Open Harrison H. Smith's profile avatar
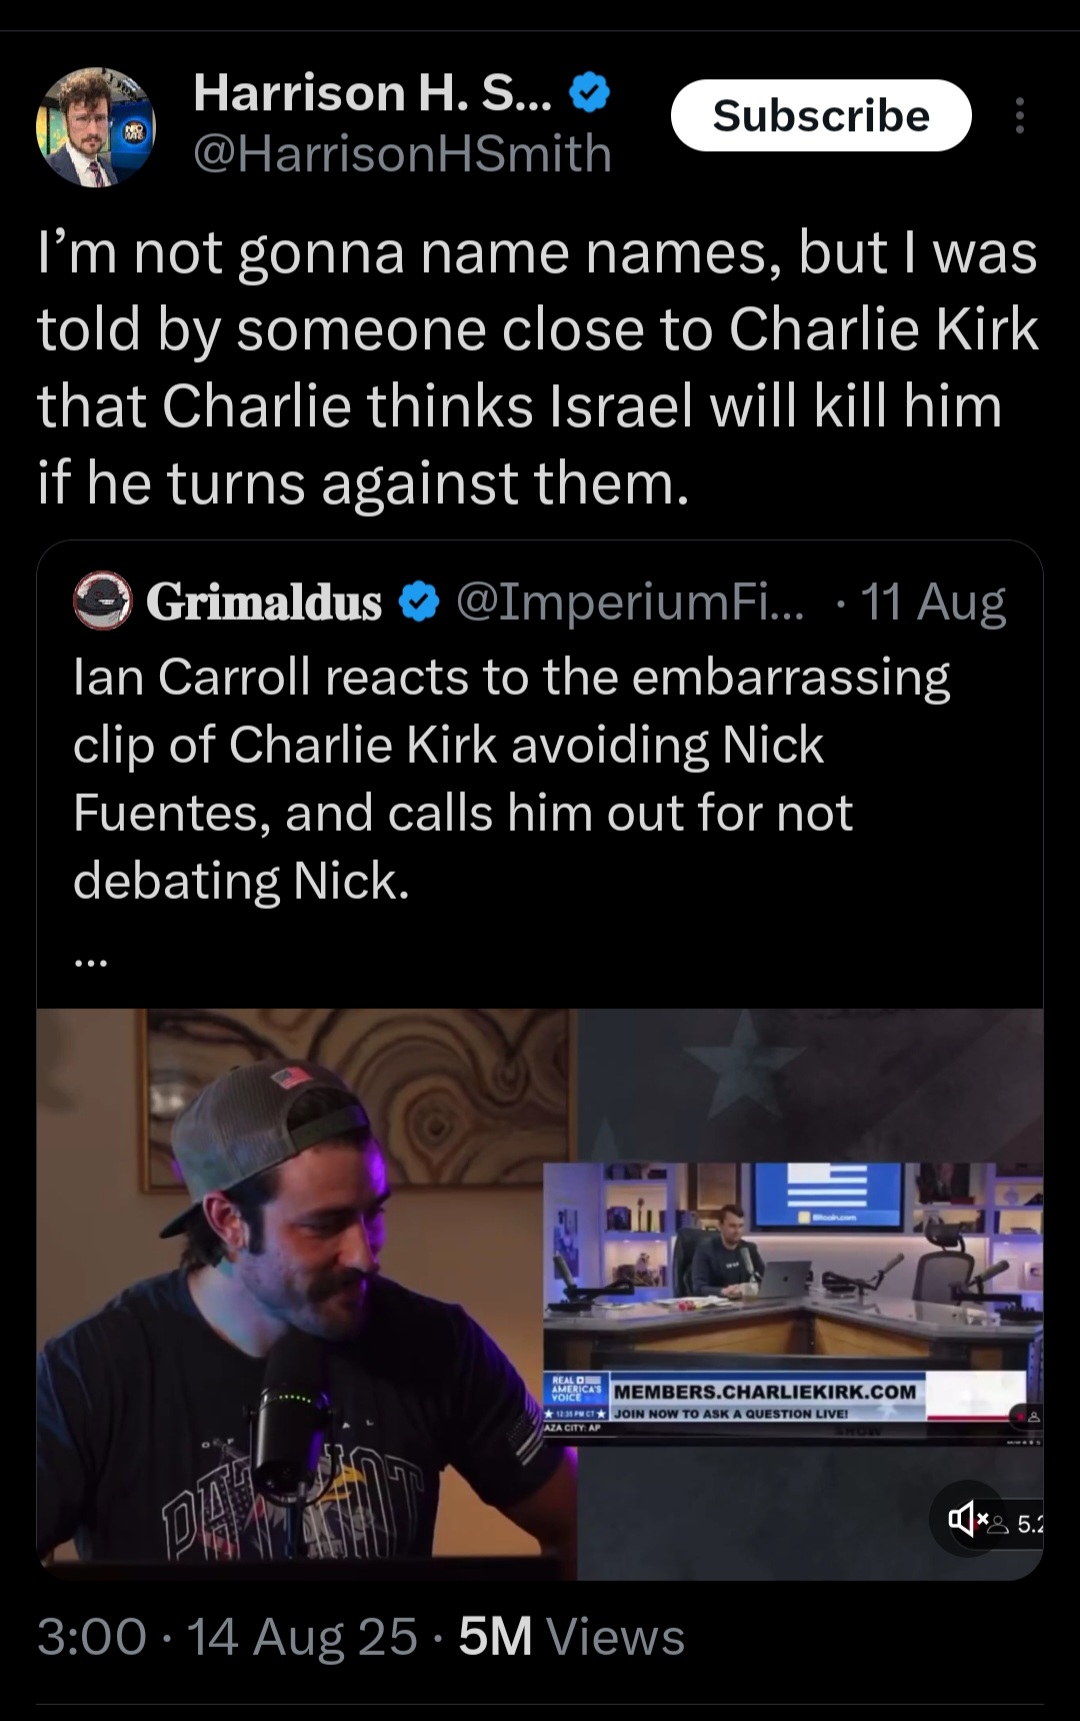Screen dimensions: 1080x1721 click(96, 127)
